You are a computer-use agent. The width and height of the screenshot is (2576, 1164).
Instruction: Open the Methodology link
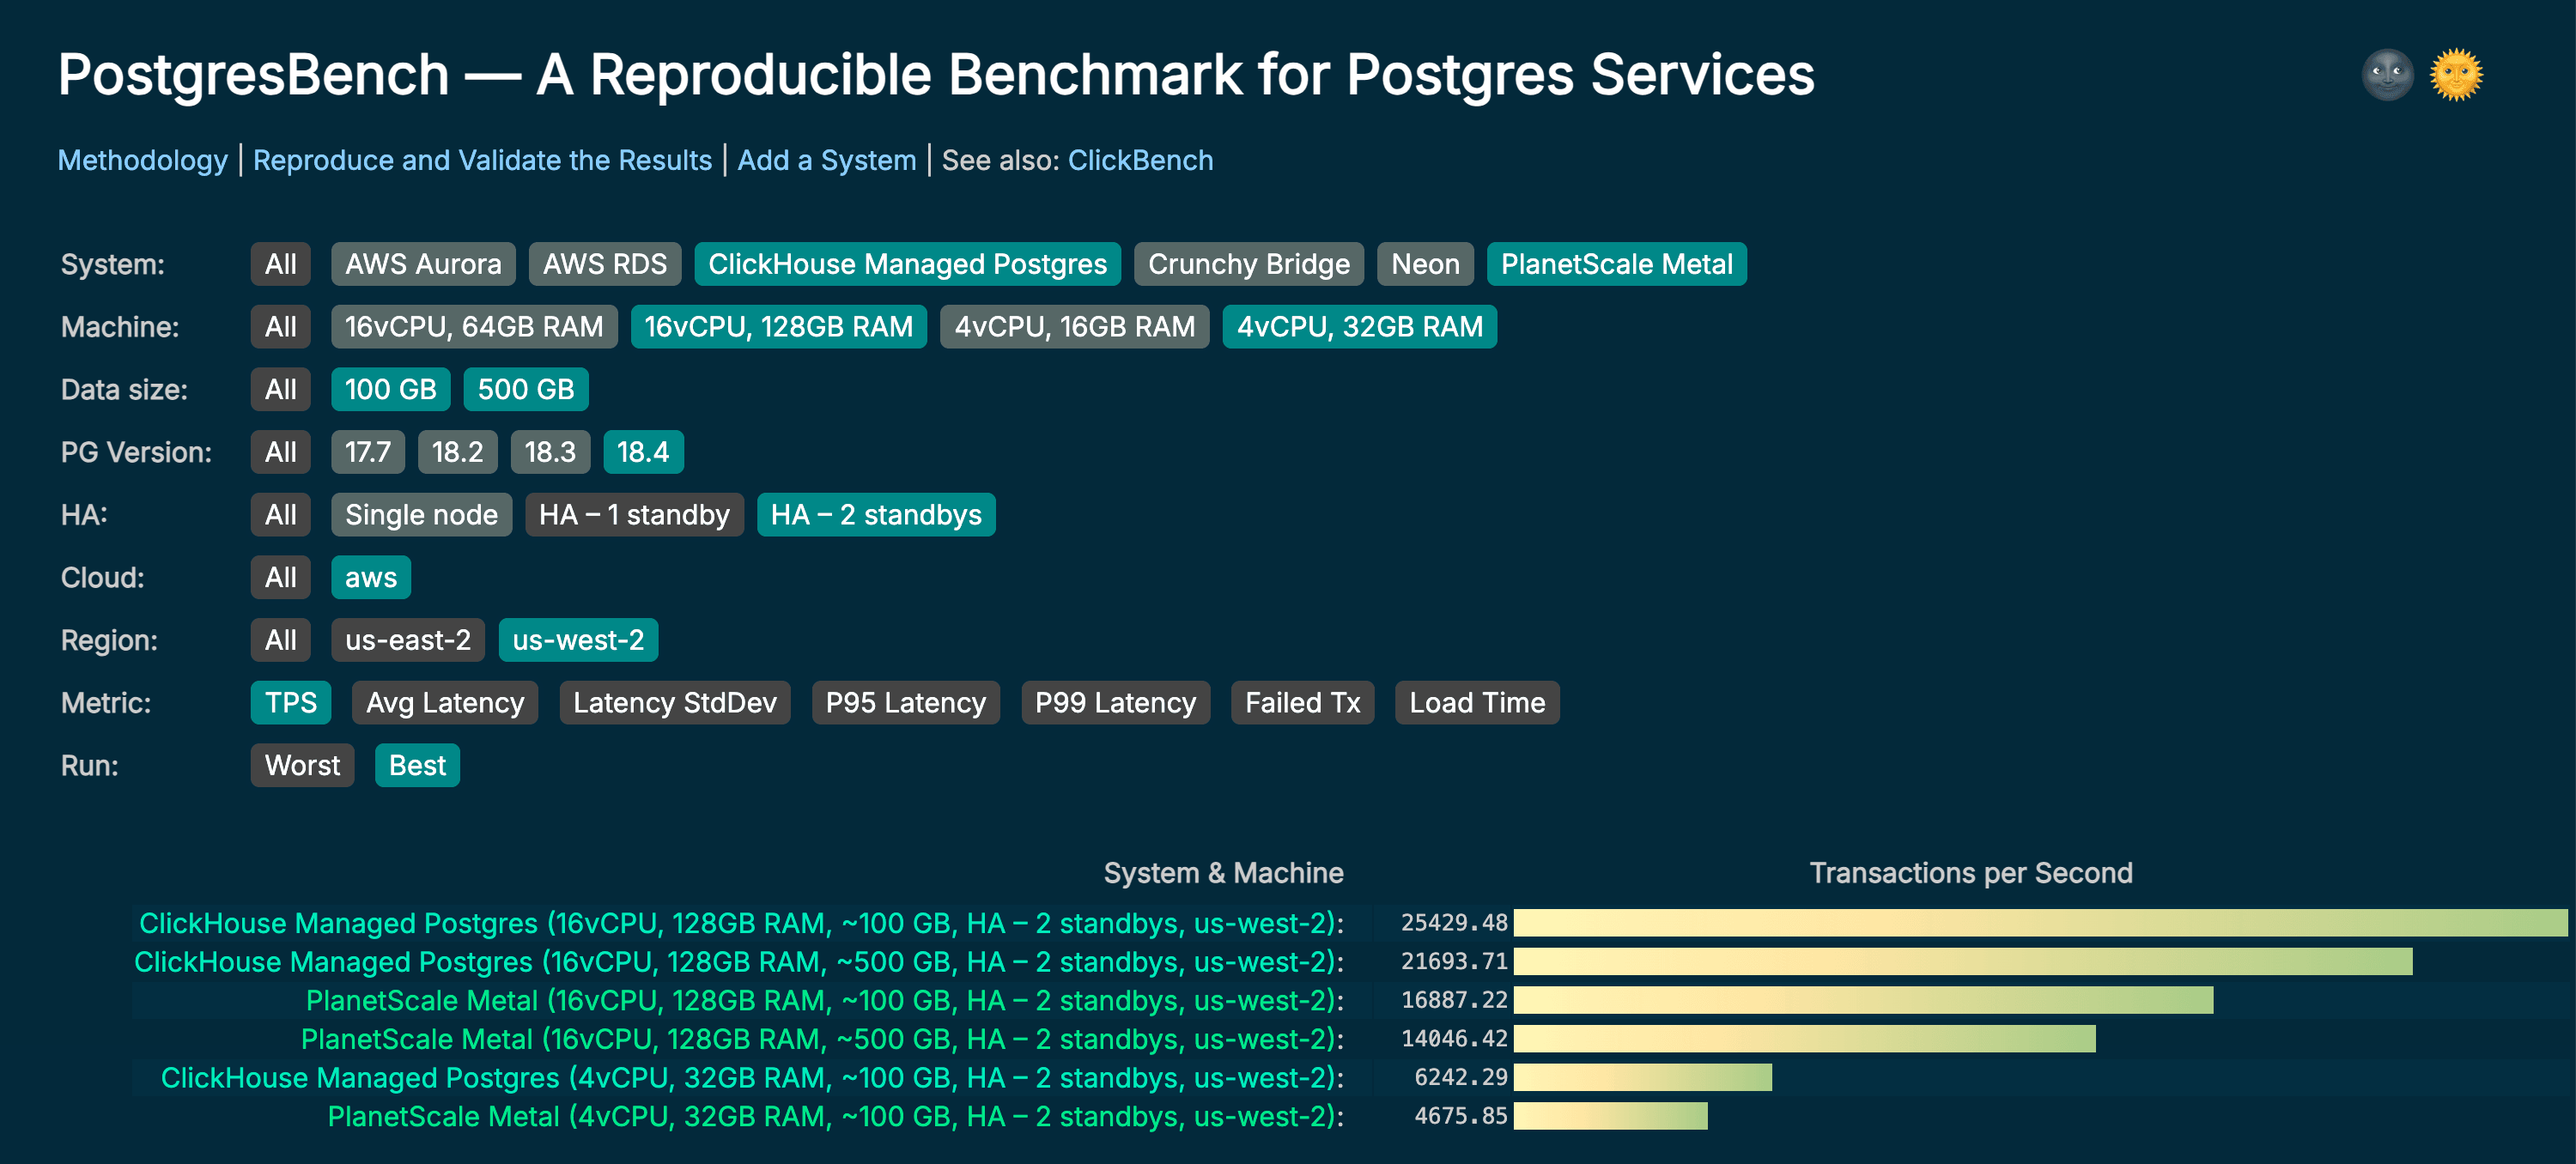pyautogui.click(x=143, y=160)
